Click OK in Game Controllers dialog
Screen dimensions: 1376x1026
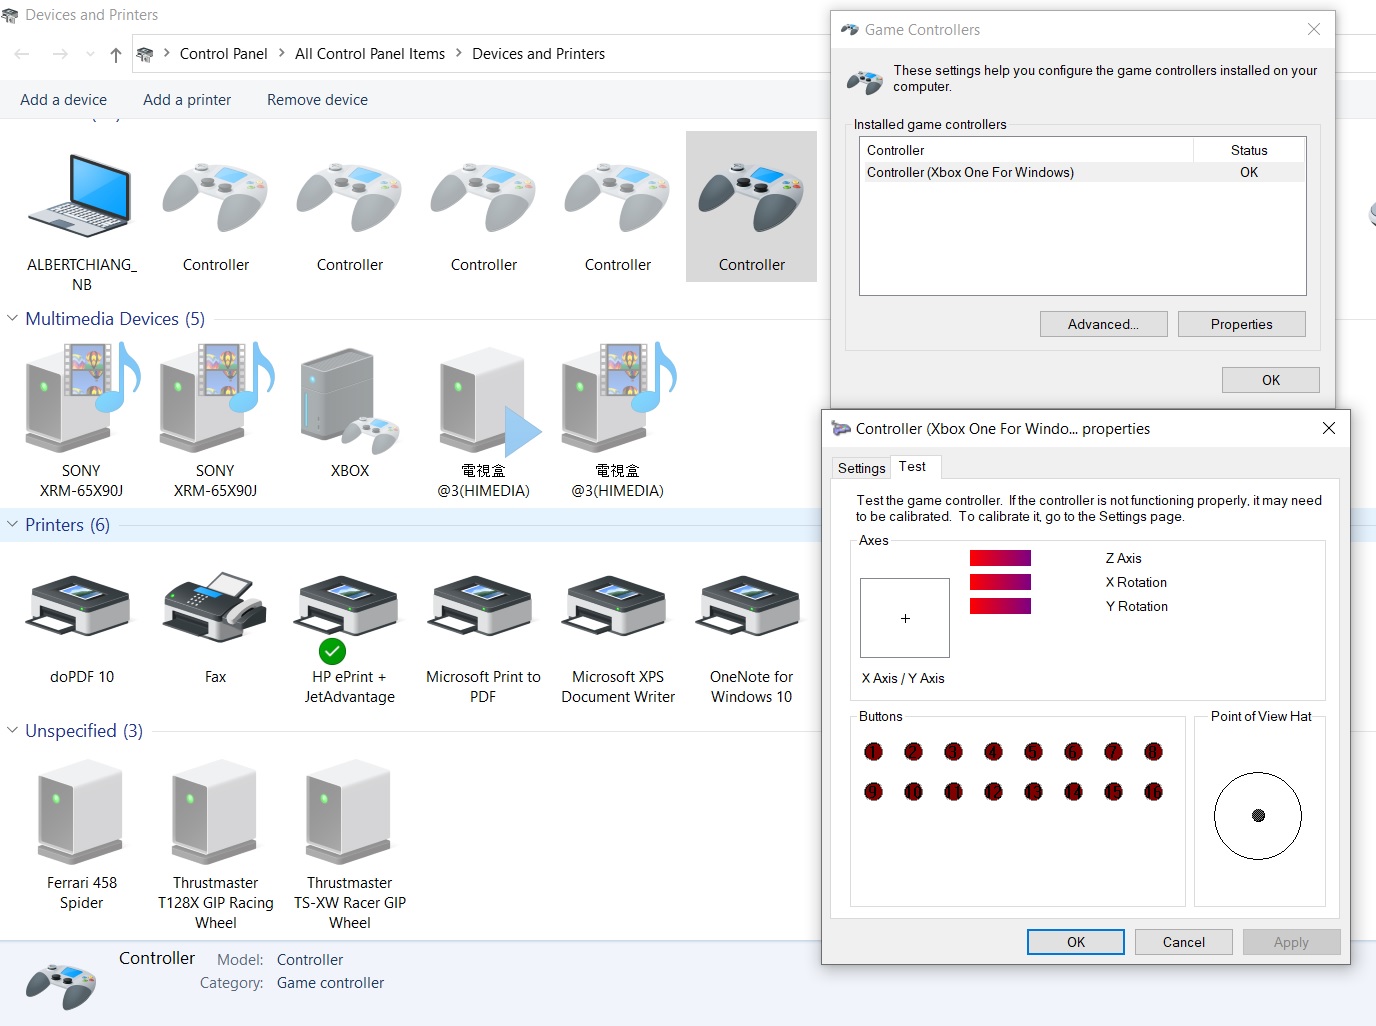tap(1270, 380)
